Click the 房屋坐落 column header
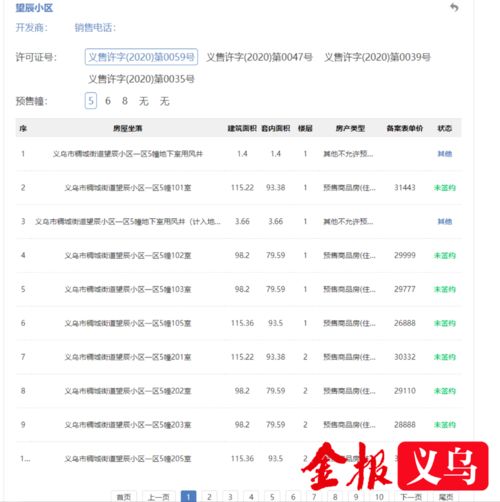The width and height of the screenshot is (500, 502). pos(128,128)
